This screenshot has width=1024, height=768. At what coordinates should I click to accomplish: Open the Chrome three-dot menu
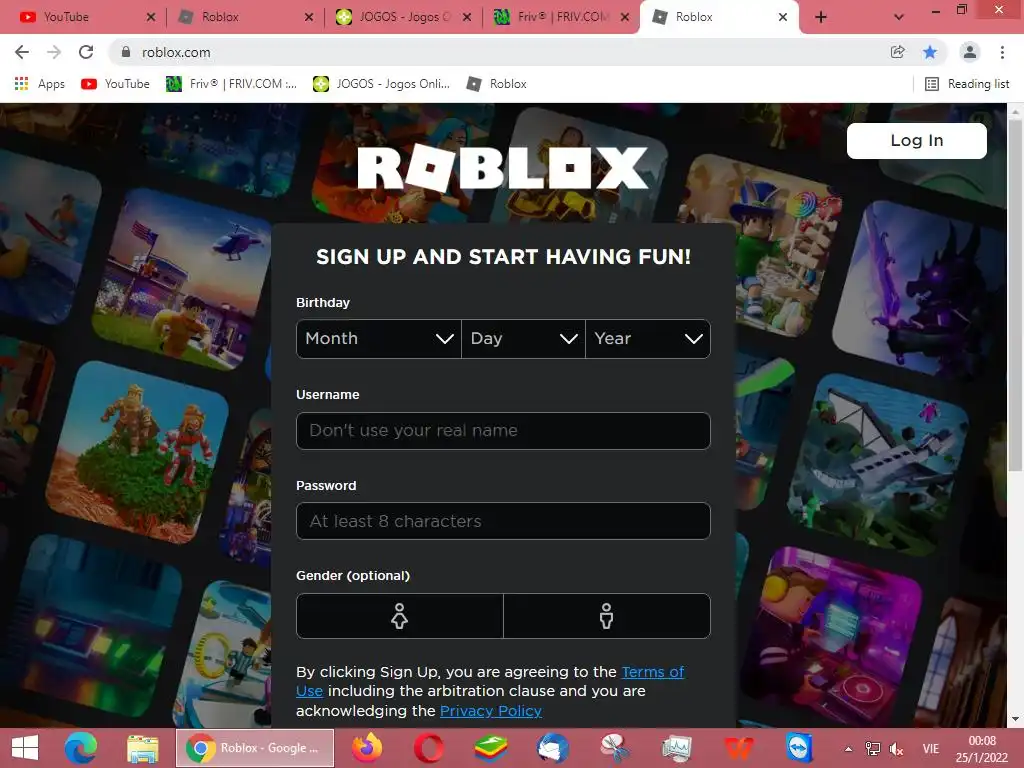[1002, 52]
